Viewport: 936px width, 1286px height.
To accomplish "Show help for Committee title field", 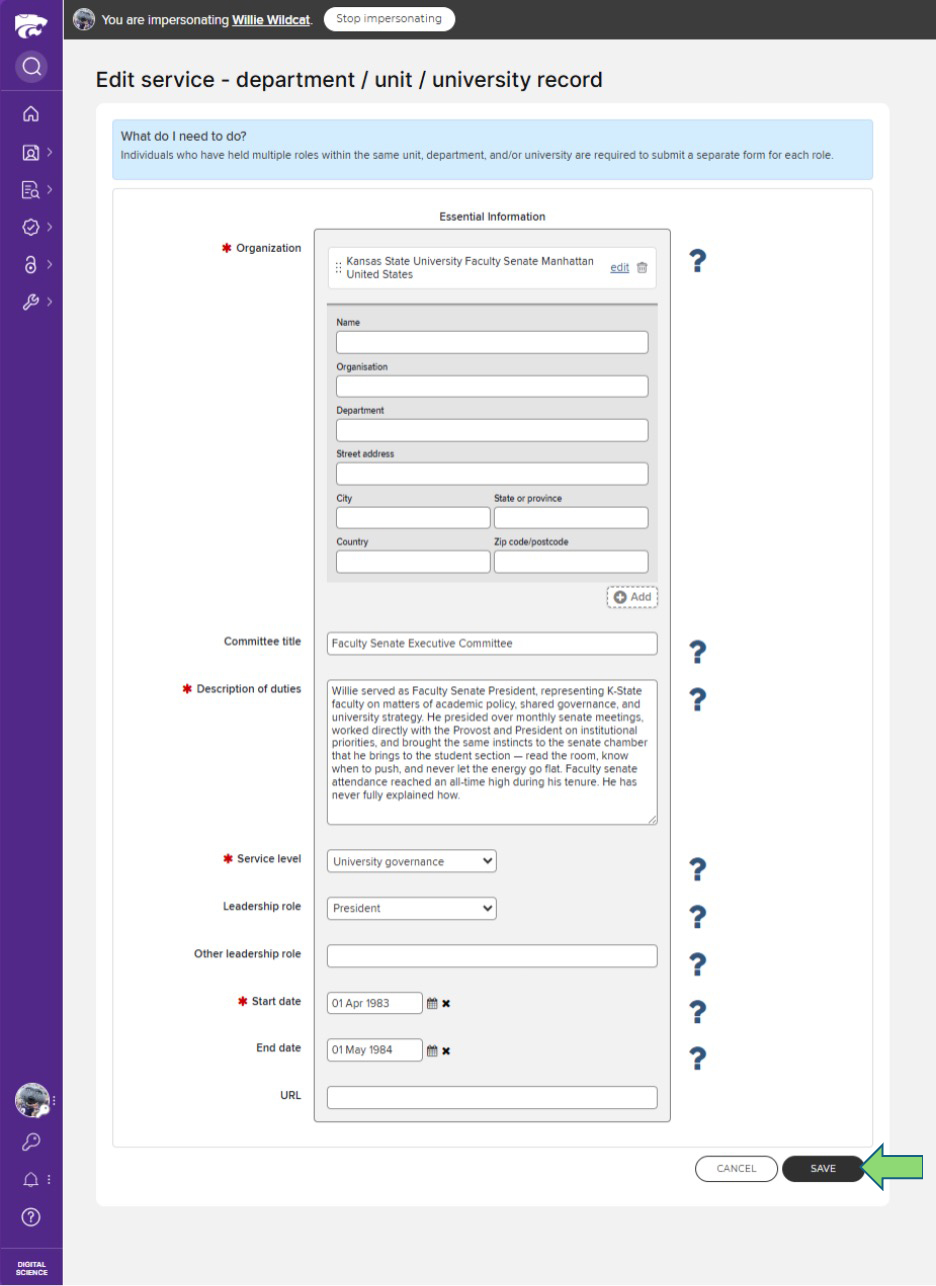I will (x=700, y=652).
